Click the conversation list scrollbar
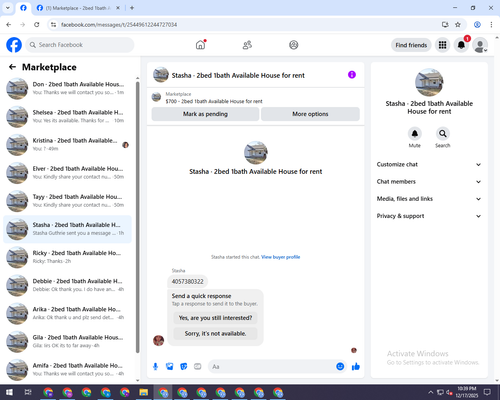 pyautogui.click(x=138, y=217)
